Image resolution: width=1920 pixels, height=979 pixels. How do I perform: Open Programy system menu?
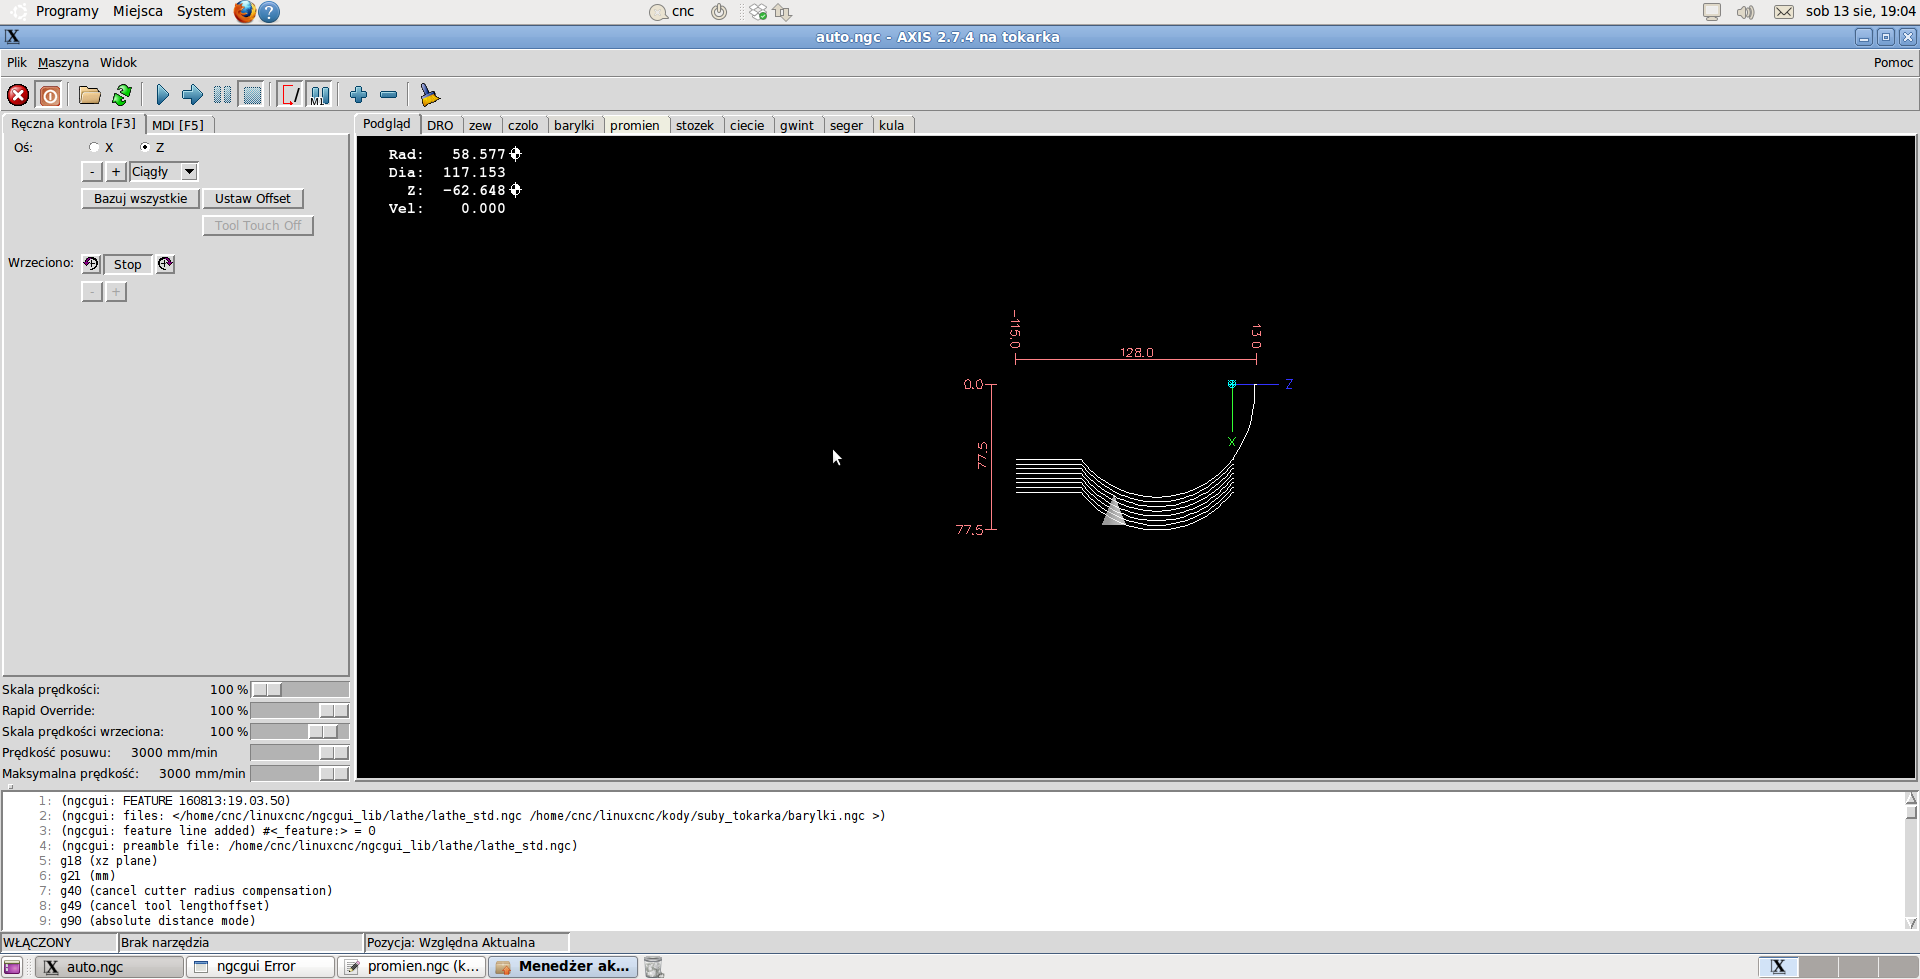click(67, 11)
